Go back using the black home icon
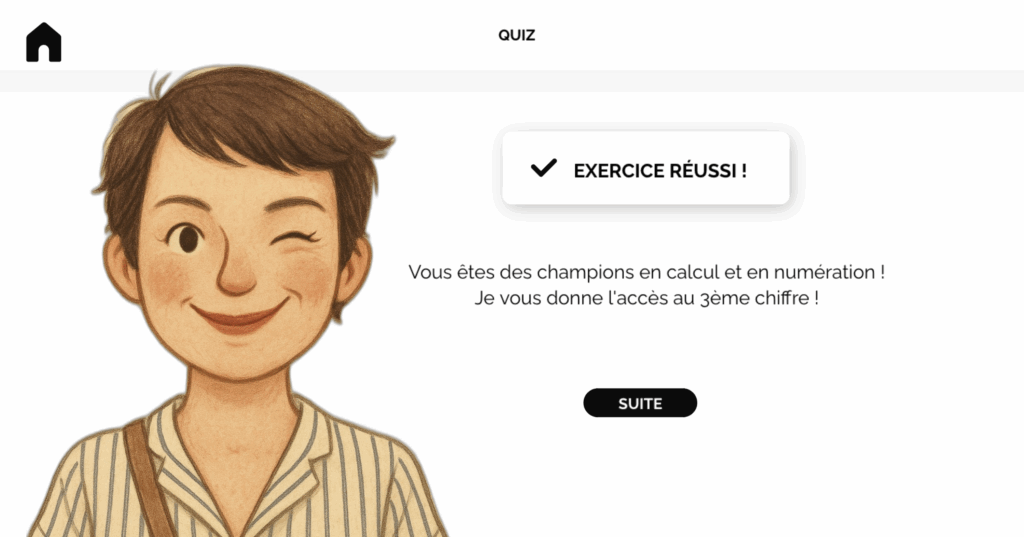The image size is (1024, 537). [x=44, y=42]
